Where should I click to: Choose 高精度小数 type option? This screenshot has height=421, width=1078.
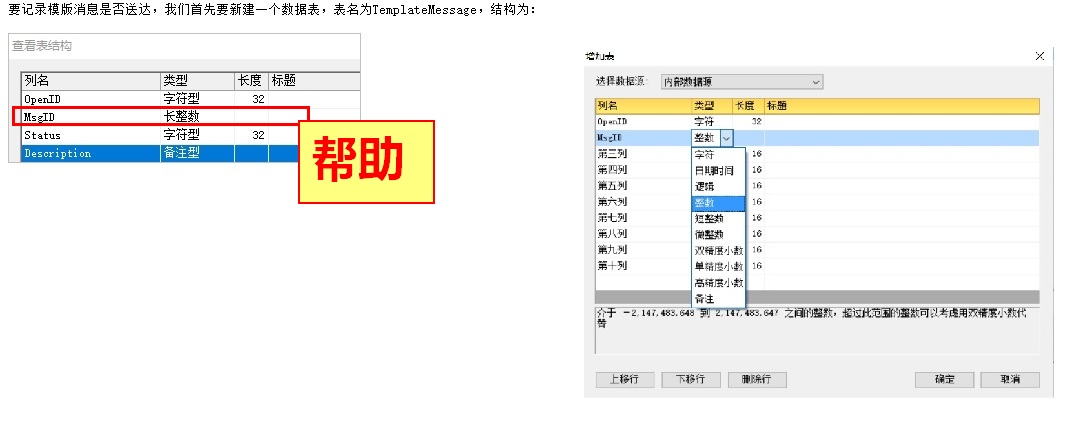717,283
